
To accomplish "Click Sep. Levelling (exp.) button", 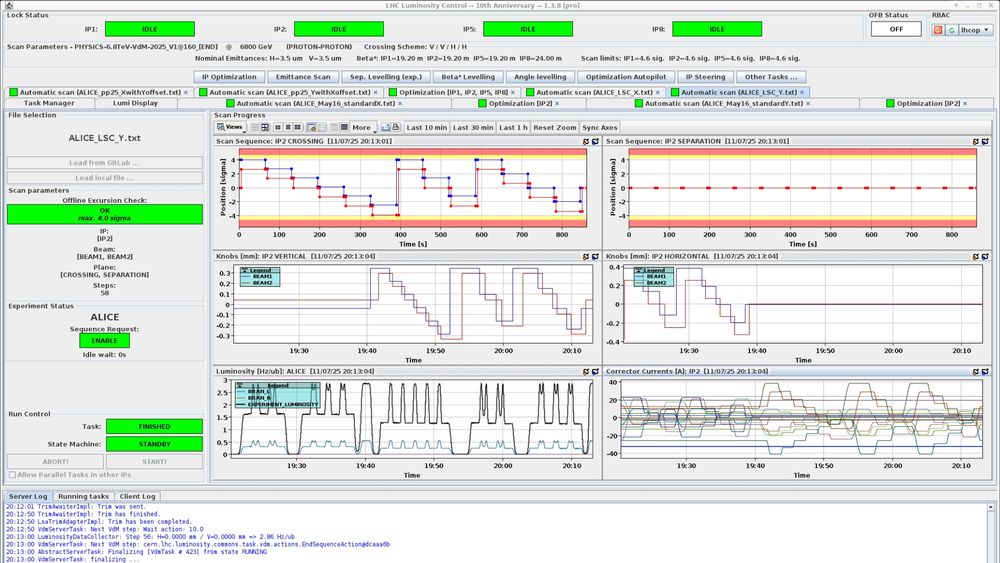I will pos(386,77).
